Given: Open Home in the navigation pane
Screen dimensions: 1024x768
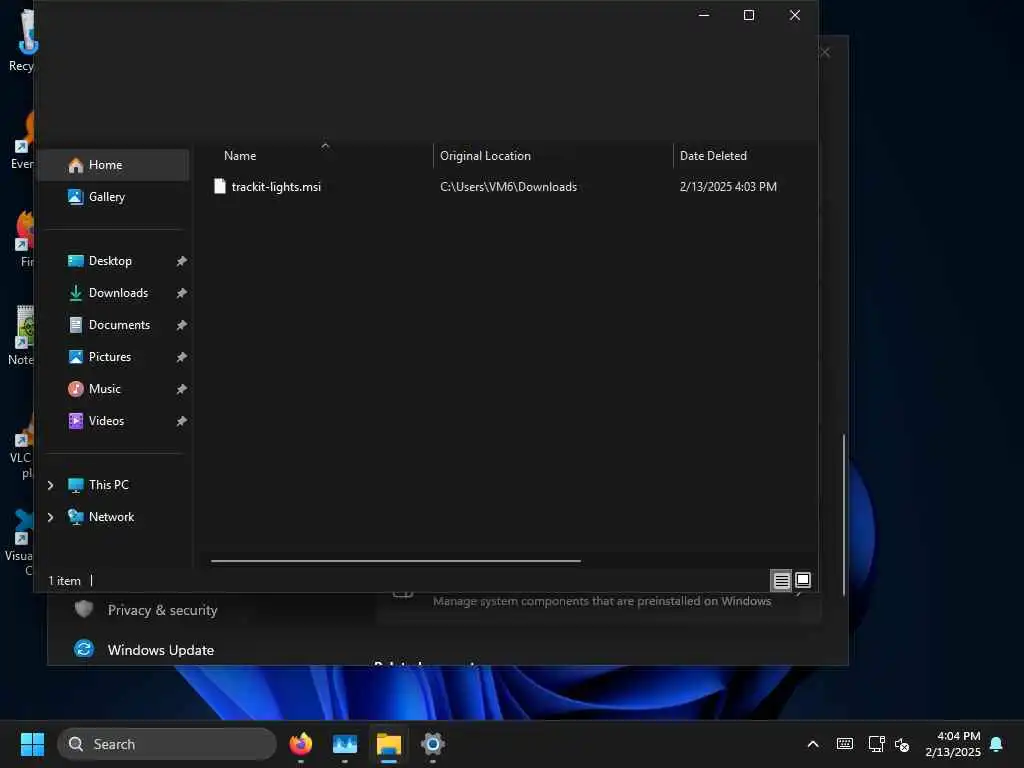Looking at the screenshot, I should coord(113,165).
